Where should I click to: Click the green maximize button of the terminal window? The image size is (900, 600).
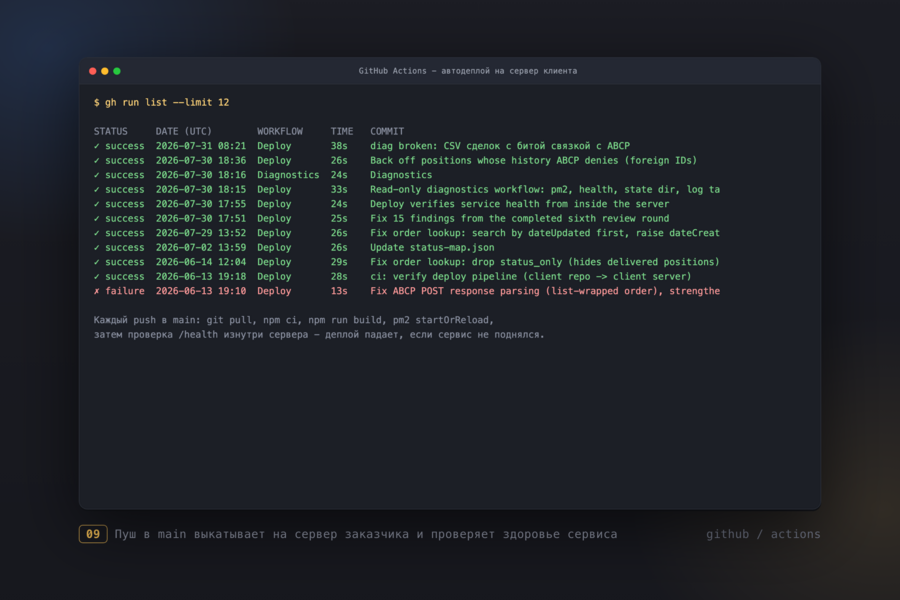[x=117, y=71]
